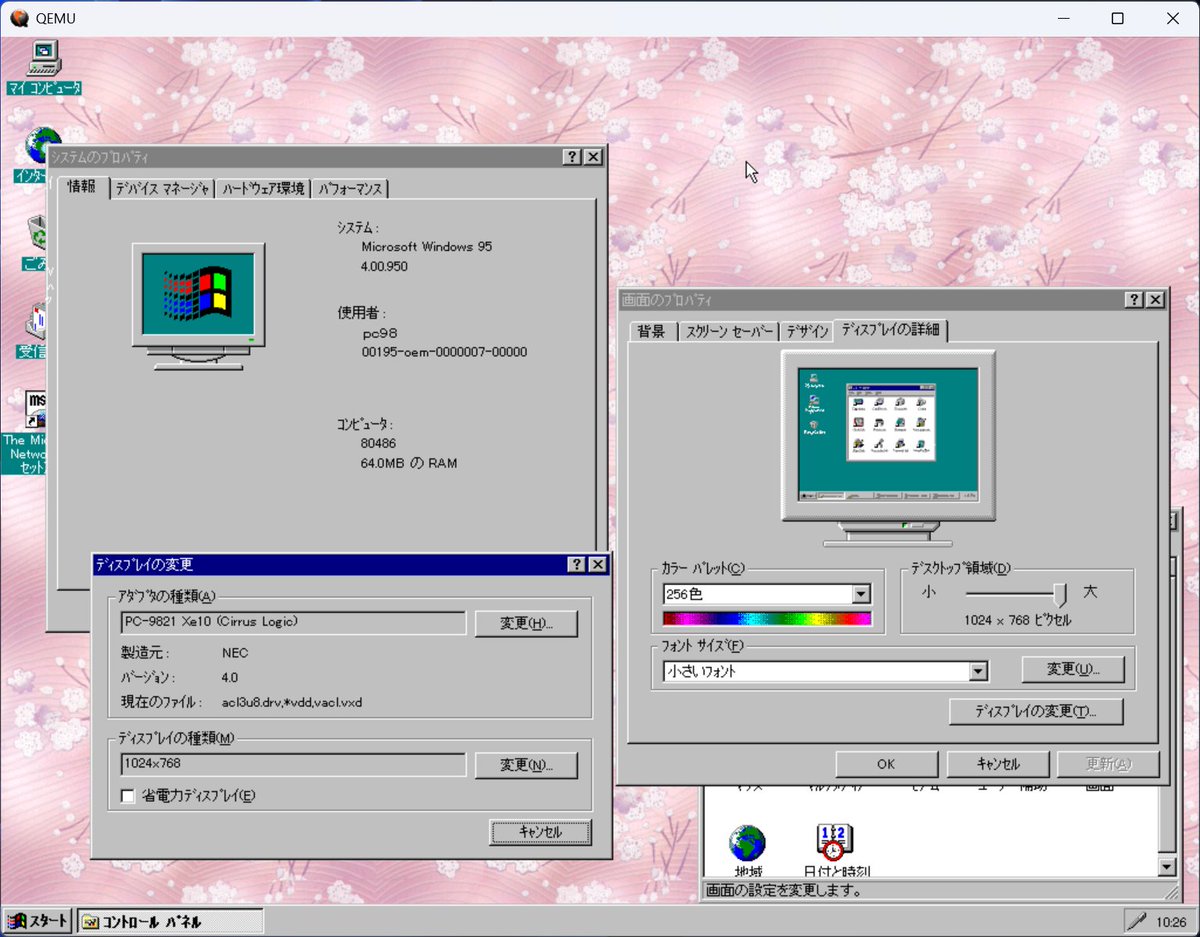Switch to the 情報 tab
Image resolution: width=1200 pixels, height=937 pixels.
(x=82, y=187)
